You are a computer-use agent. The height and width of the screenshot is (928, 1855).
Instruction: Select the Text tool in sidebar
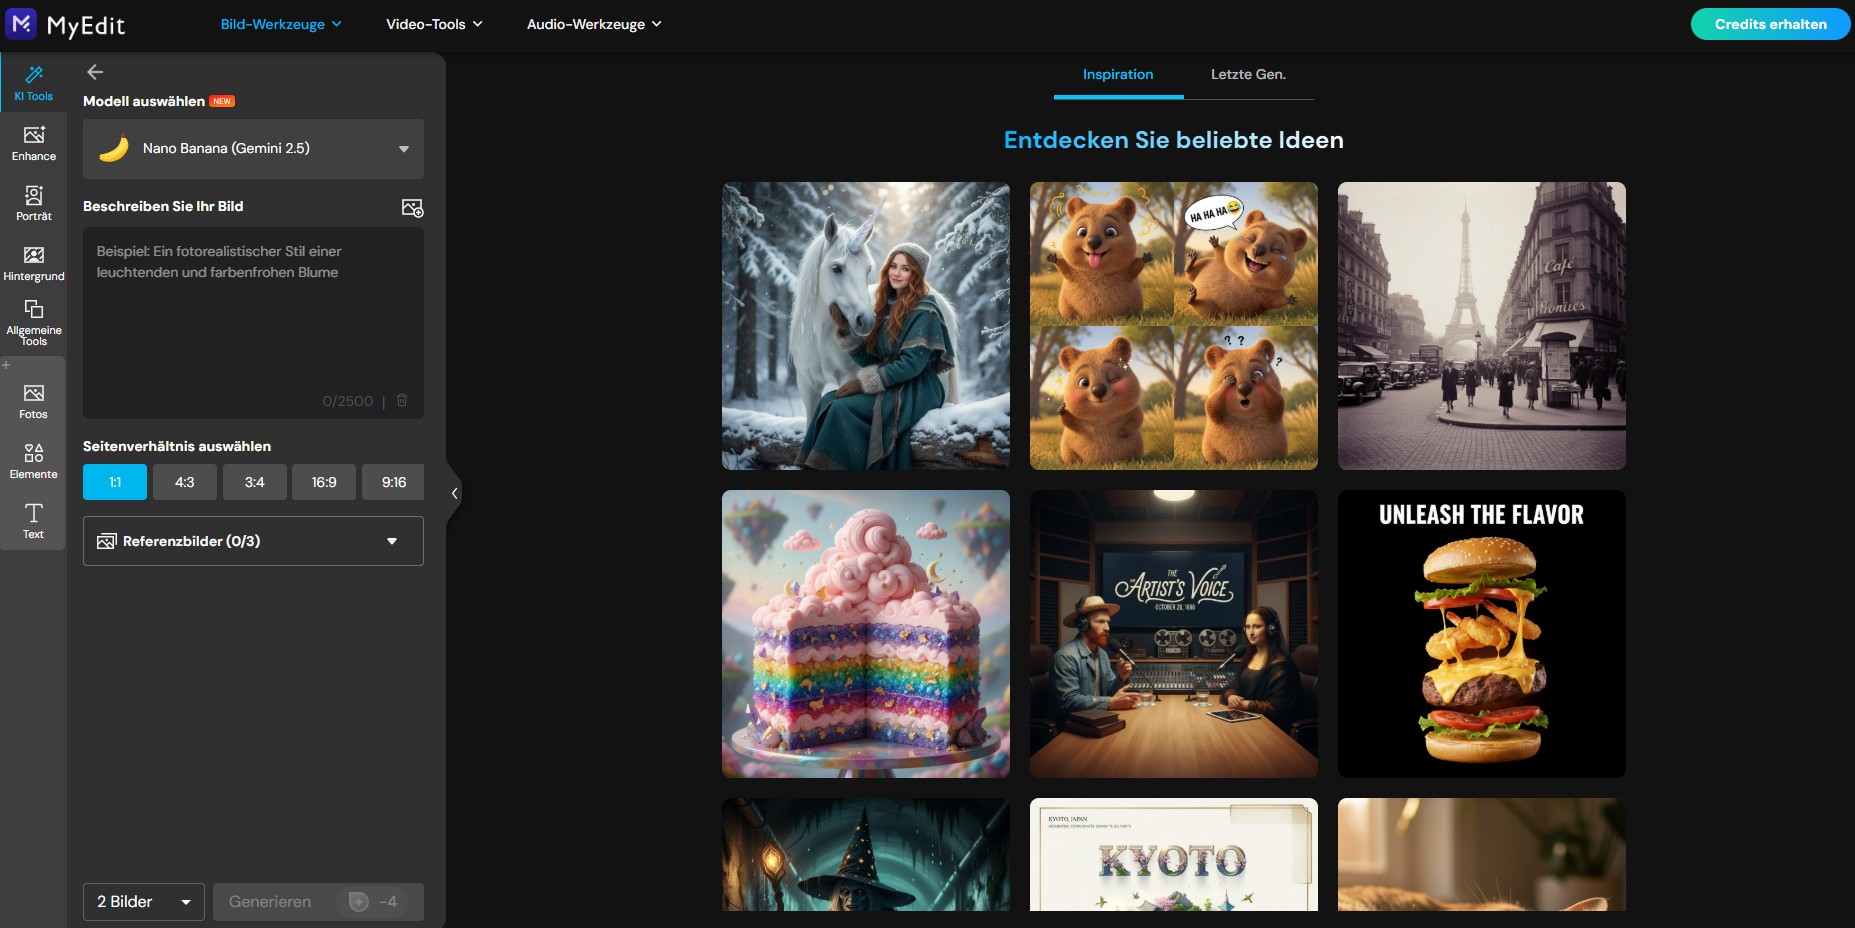[33, 521]
